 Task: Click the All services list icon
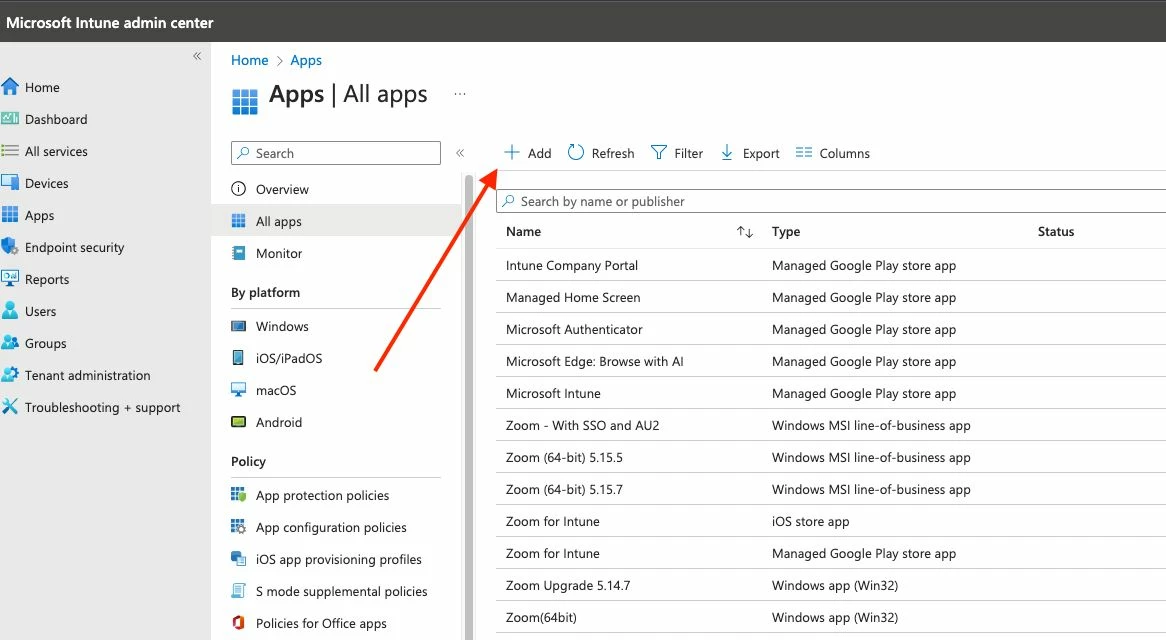point(10,151)
